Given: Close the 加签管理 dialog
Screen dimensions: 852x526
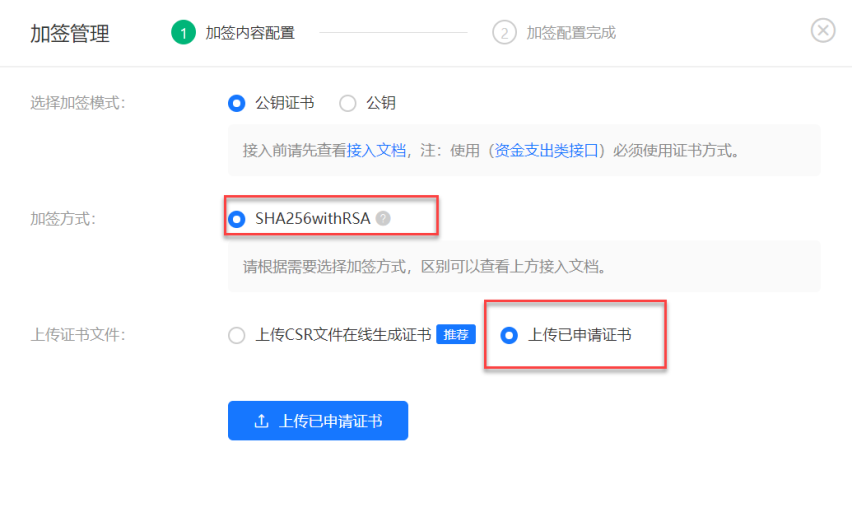Looking at the screenshot, I should point(823,30).
